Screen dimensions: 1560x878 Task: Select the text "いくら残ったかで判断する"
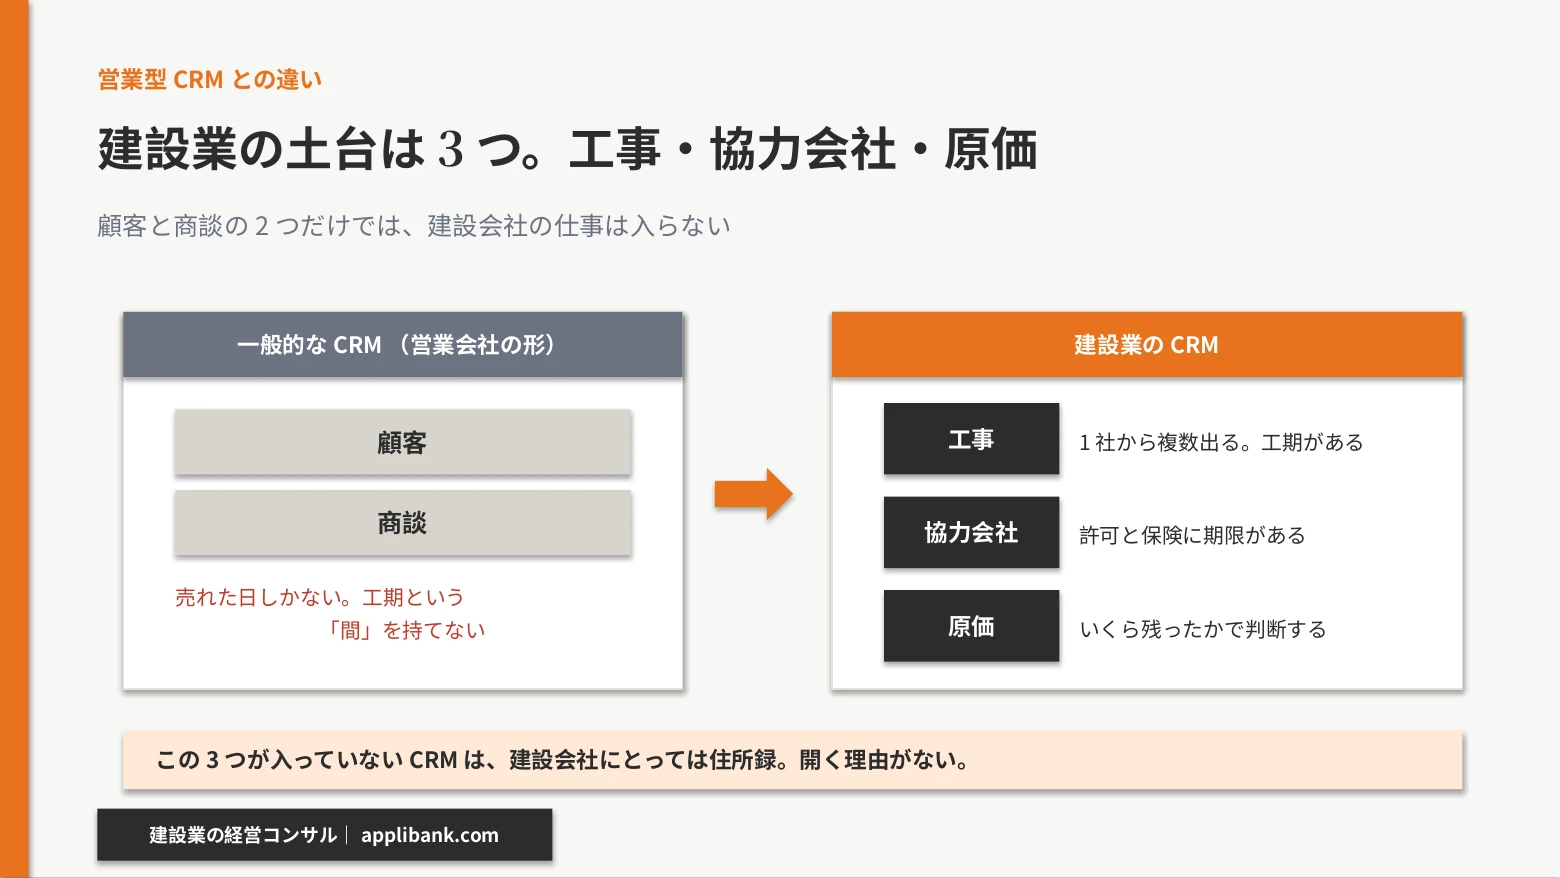click(1203, 629)
